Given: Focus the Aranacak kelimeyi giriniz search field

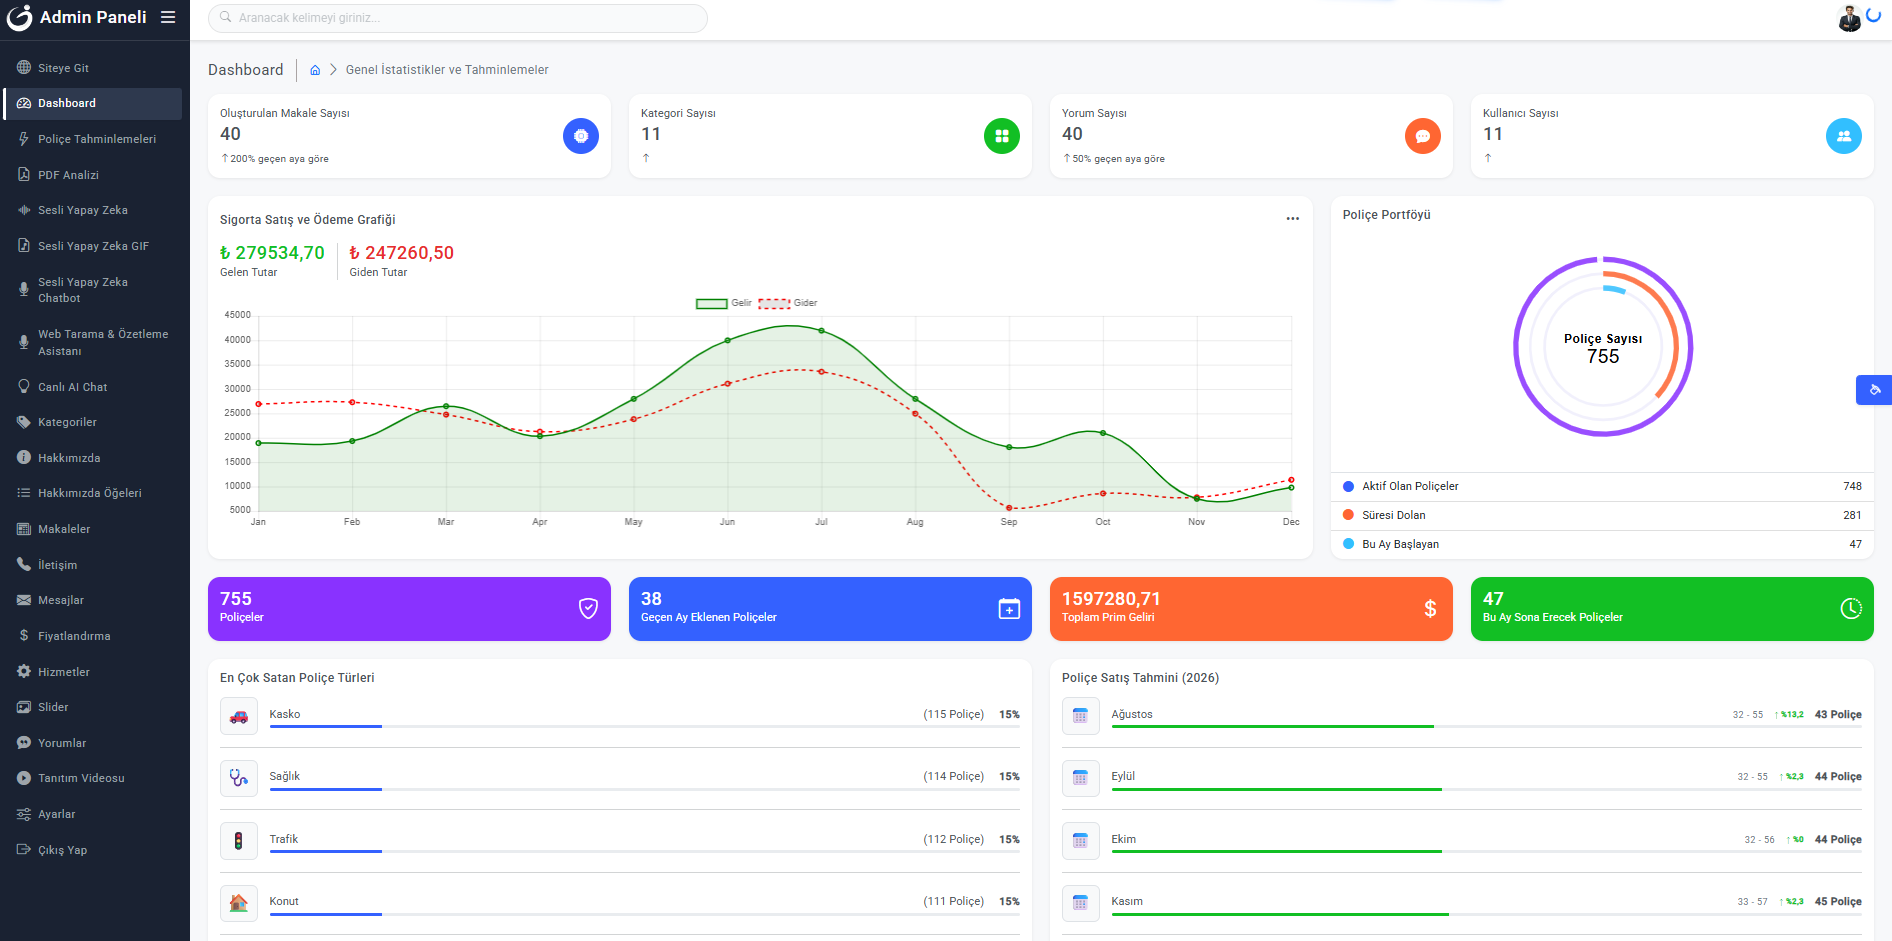Looking at the screenshot, I should pyautogui.click(x=458, y=18).
